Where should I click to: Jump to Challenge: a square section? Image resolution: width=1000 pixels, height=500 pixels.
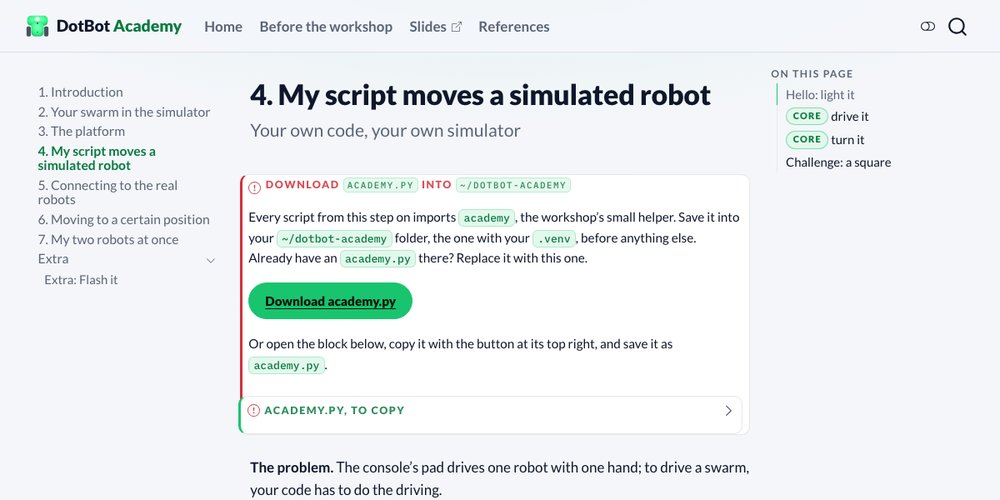tap(838, 162)
